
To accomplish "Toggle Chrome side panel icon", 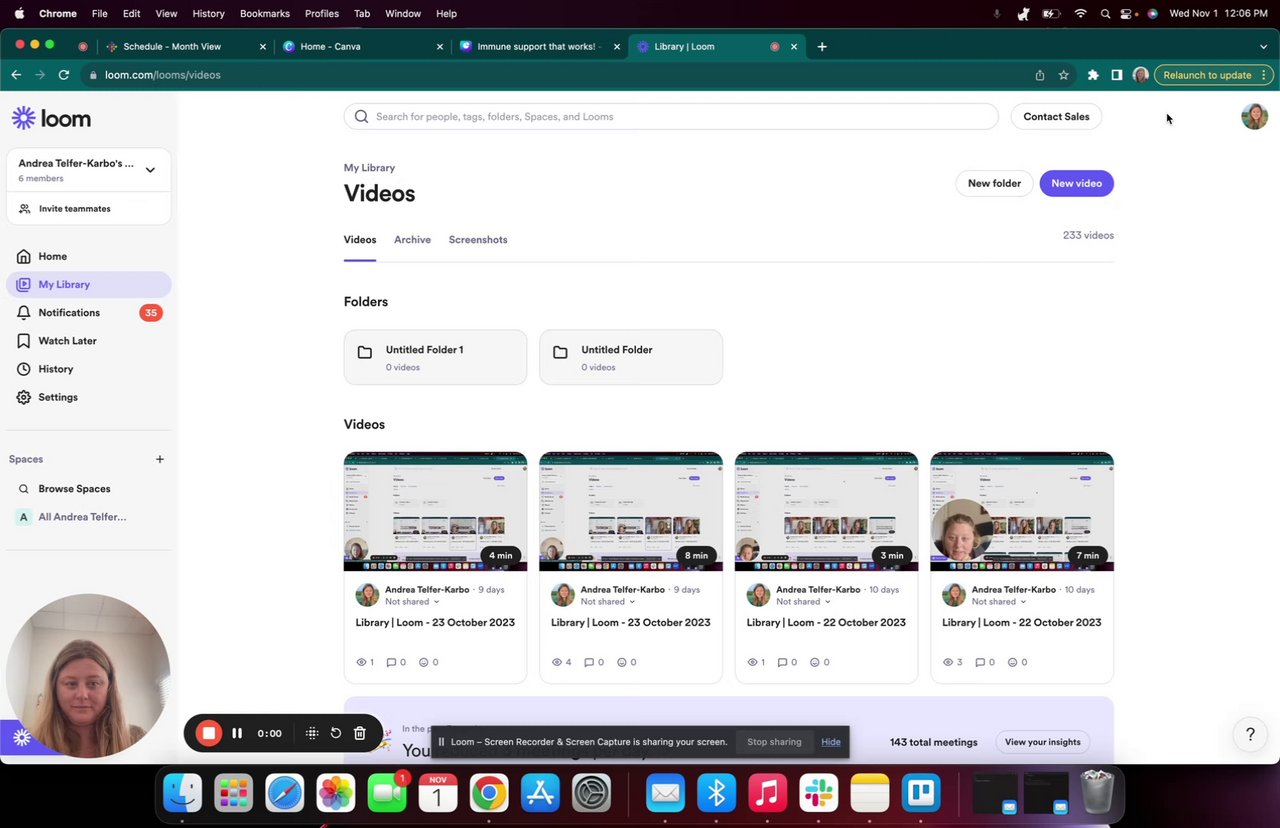I will pyautogui.click(x=1117, y=75).
